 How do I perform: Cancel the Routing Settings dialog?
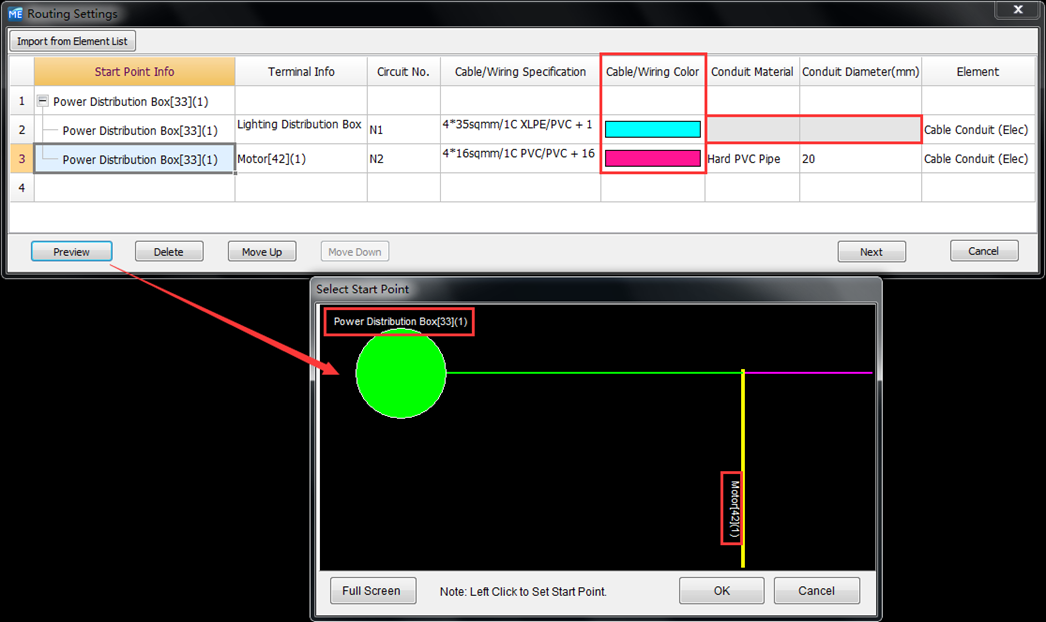983,251
